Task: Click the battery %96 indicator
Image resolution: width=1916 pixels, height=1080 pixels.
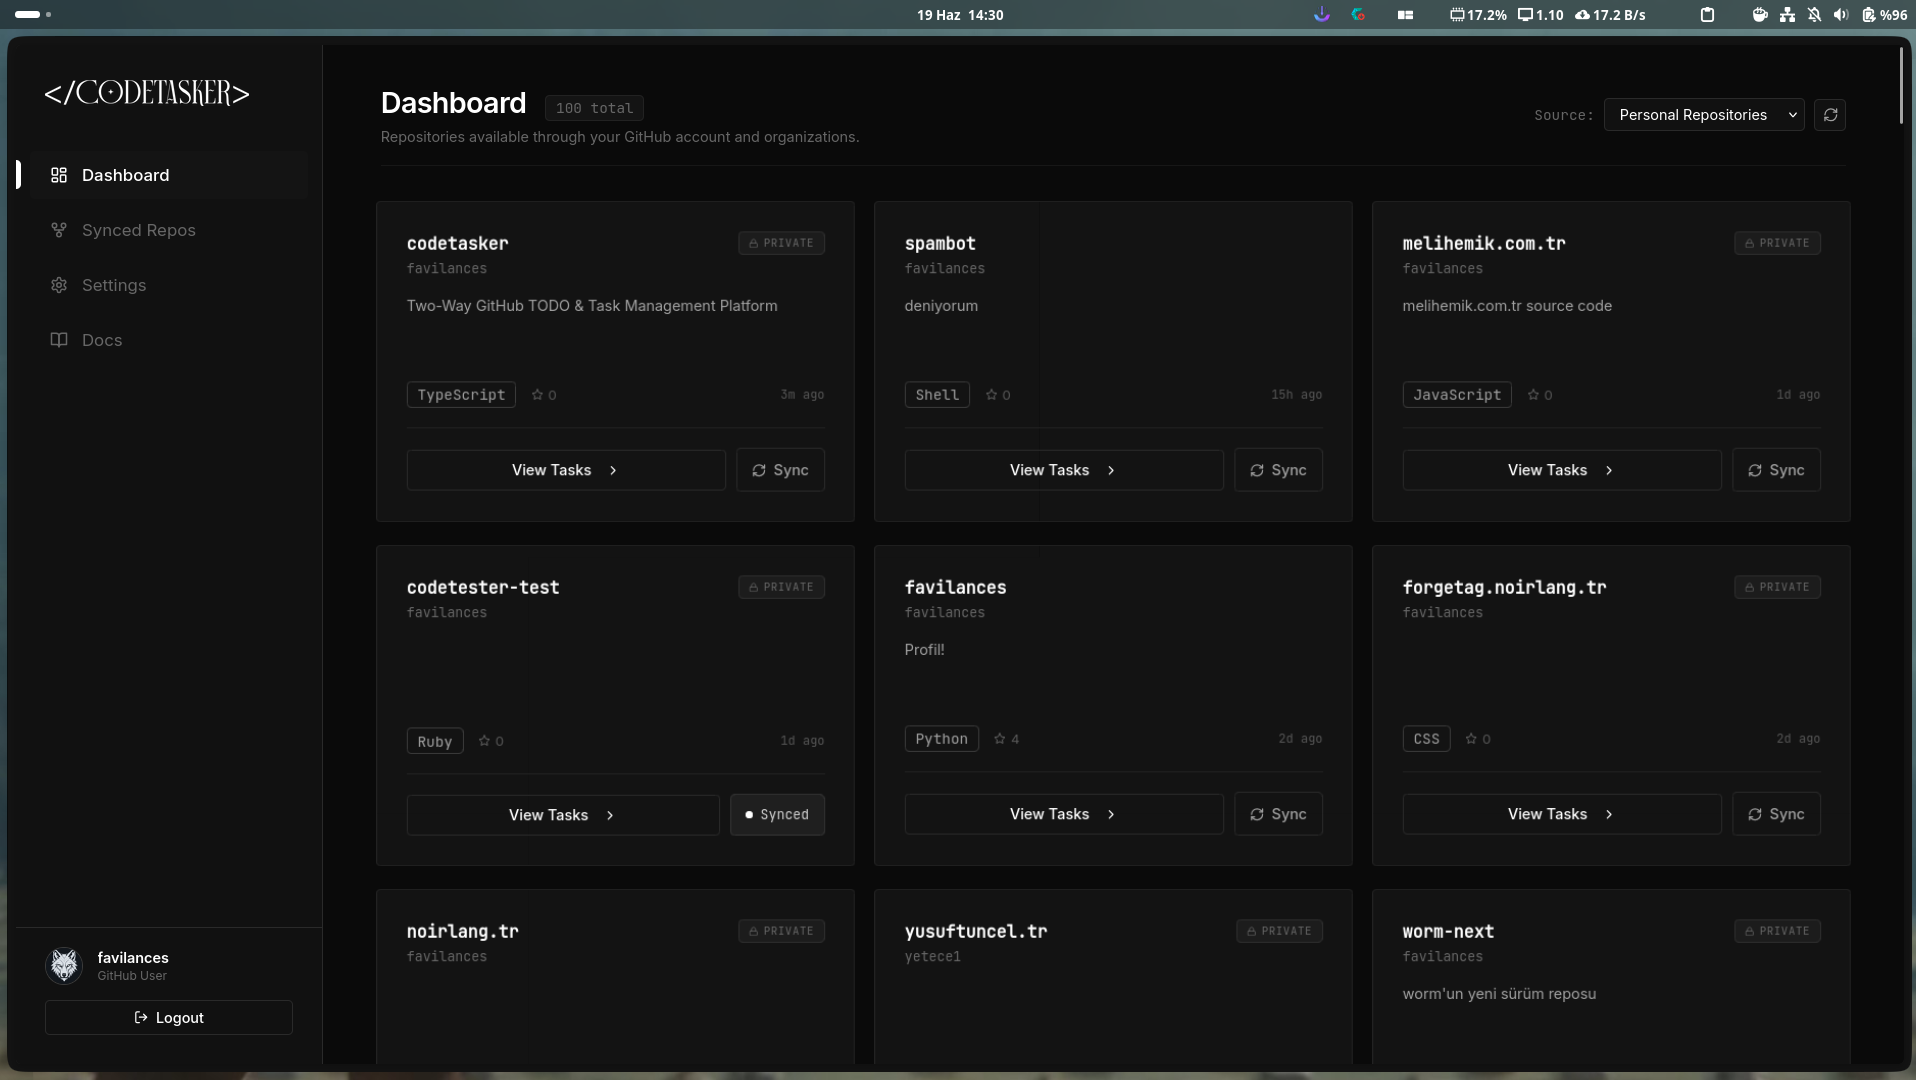Action: click(1884, 15)
